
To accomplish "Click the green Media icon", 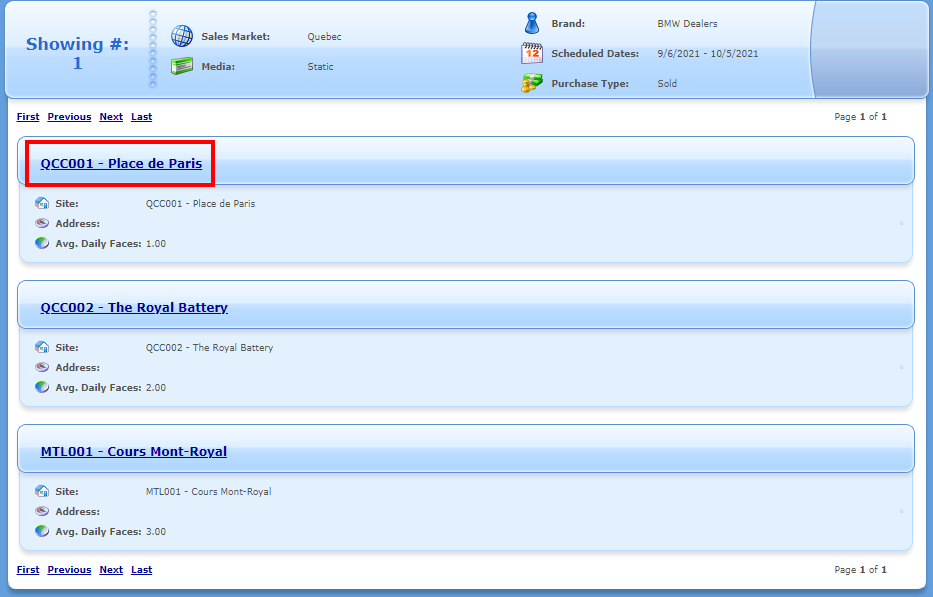I will (x=181, y=67).
